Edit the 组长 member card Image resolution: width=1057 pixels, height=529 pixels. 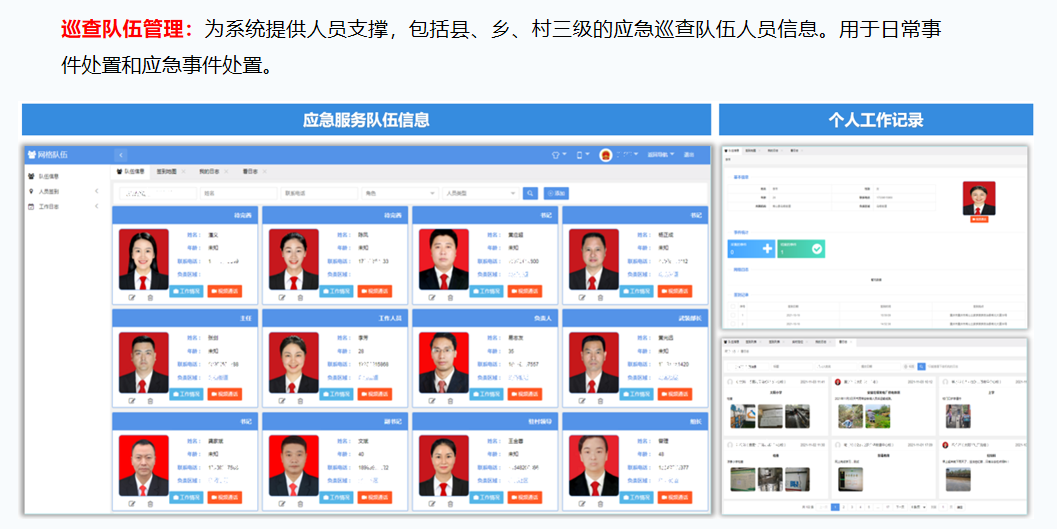pyautogui.click(x=582, y=503)
